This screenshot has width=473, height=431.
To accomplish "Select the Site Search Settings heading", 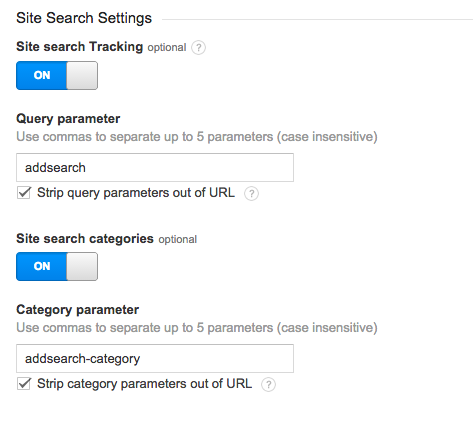I will point(84,18).
